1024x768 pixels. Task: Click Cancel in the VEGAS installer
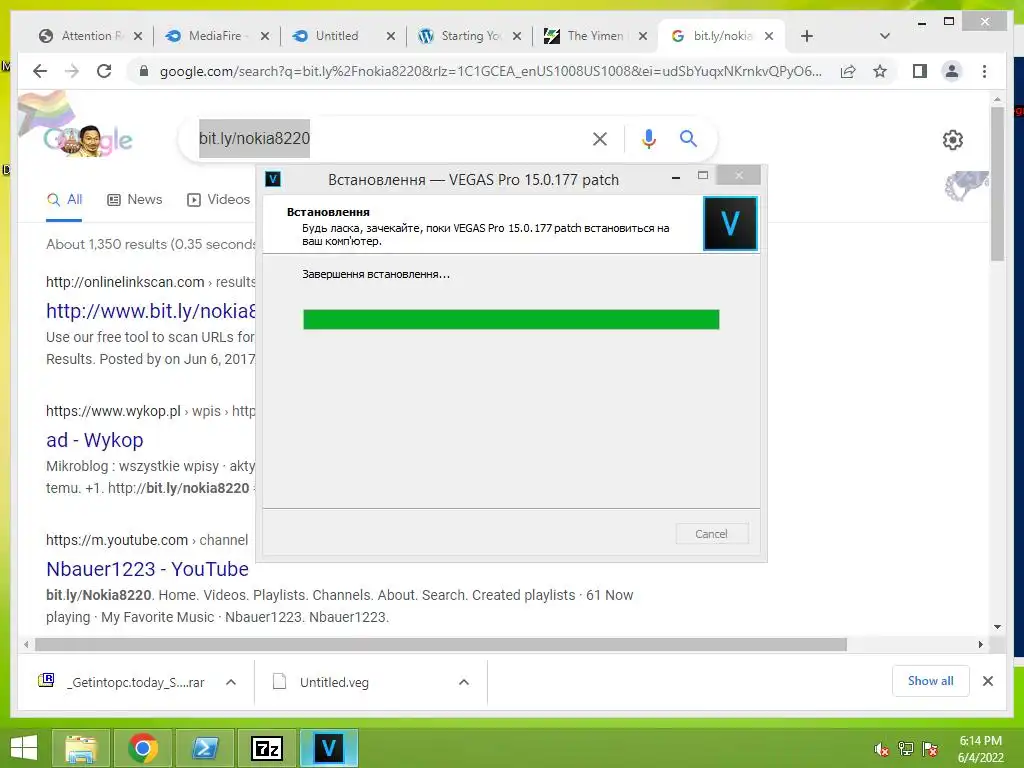tap(711, 534)
